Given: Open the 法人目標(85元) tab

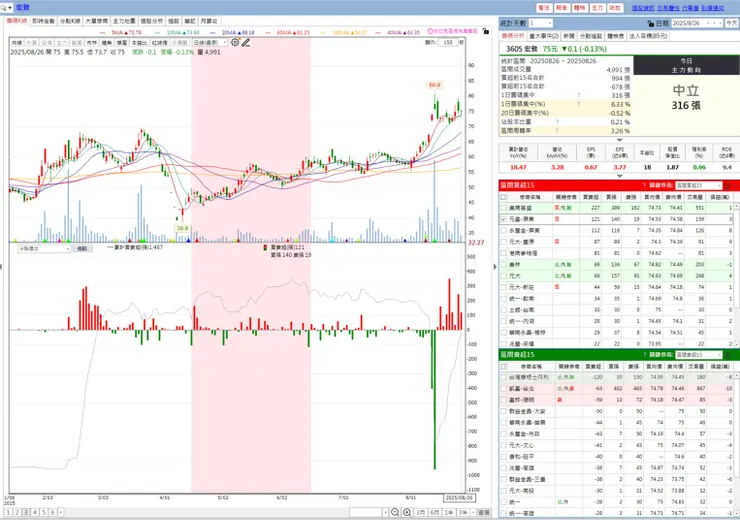Looking at the screenshot, I should pyautogui.click(x=648, y=36).
